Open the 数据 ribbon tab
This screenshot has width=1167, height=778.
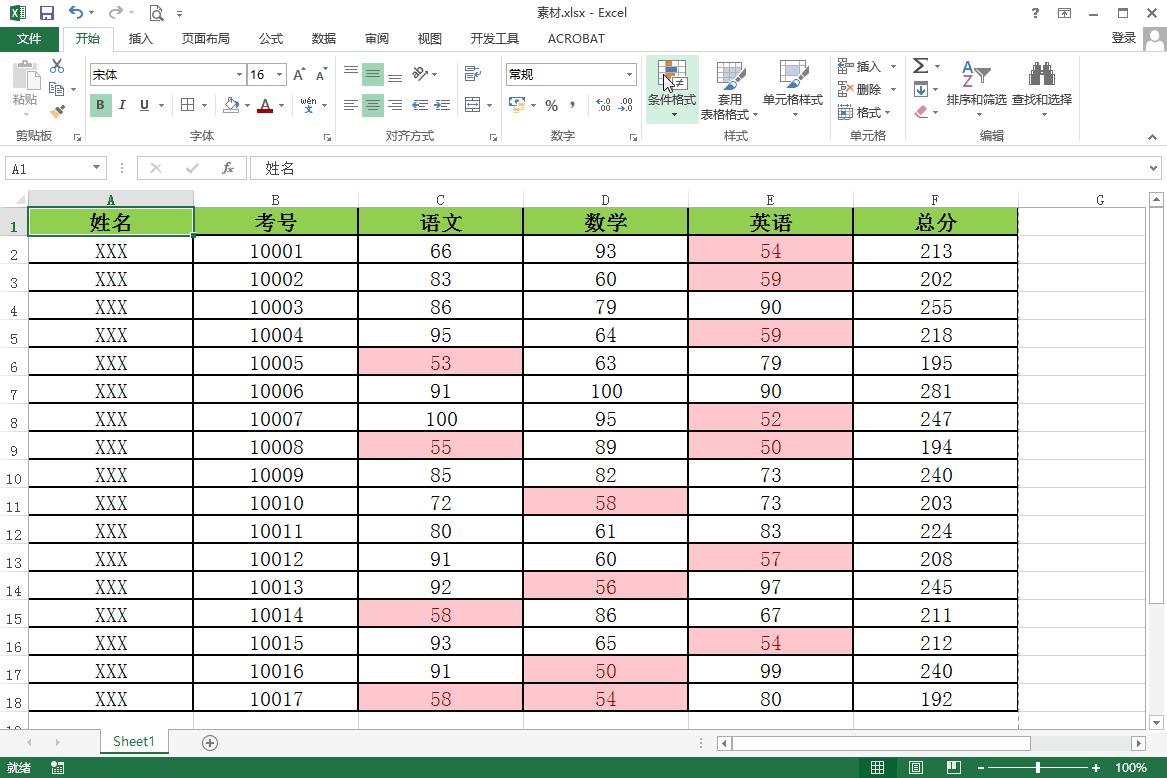[324, 39]
